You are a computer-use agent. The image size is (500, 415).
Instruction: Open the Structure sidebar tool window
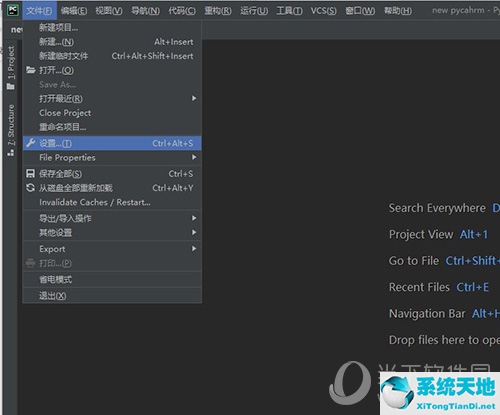tap(11, 130)
